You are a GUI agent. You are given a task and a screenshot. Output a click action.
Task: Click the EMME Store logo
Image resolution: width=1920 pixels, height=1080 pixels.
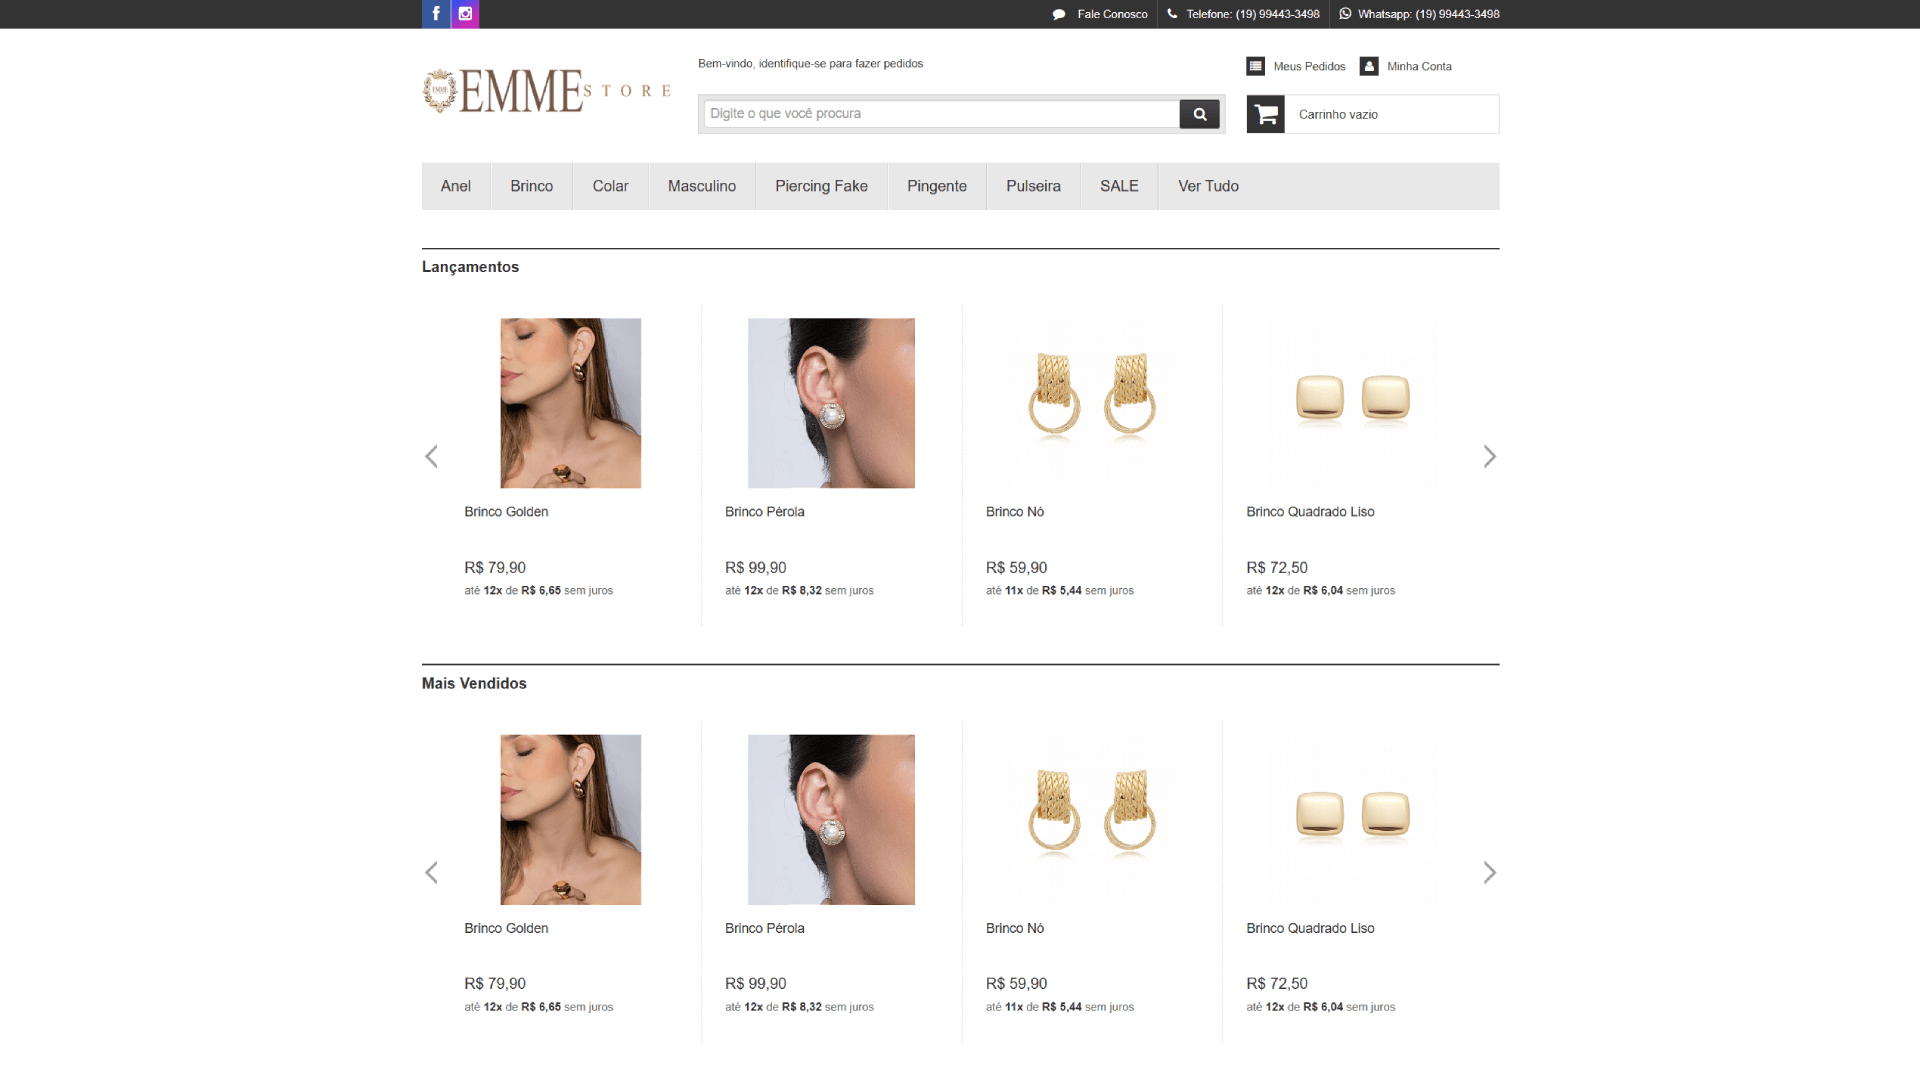[546, 91]
